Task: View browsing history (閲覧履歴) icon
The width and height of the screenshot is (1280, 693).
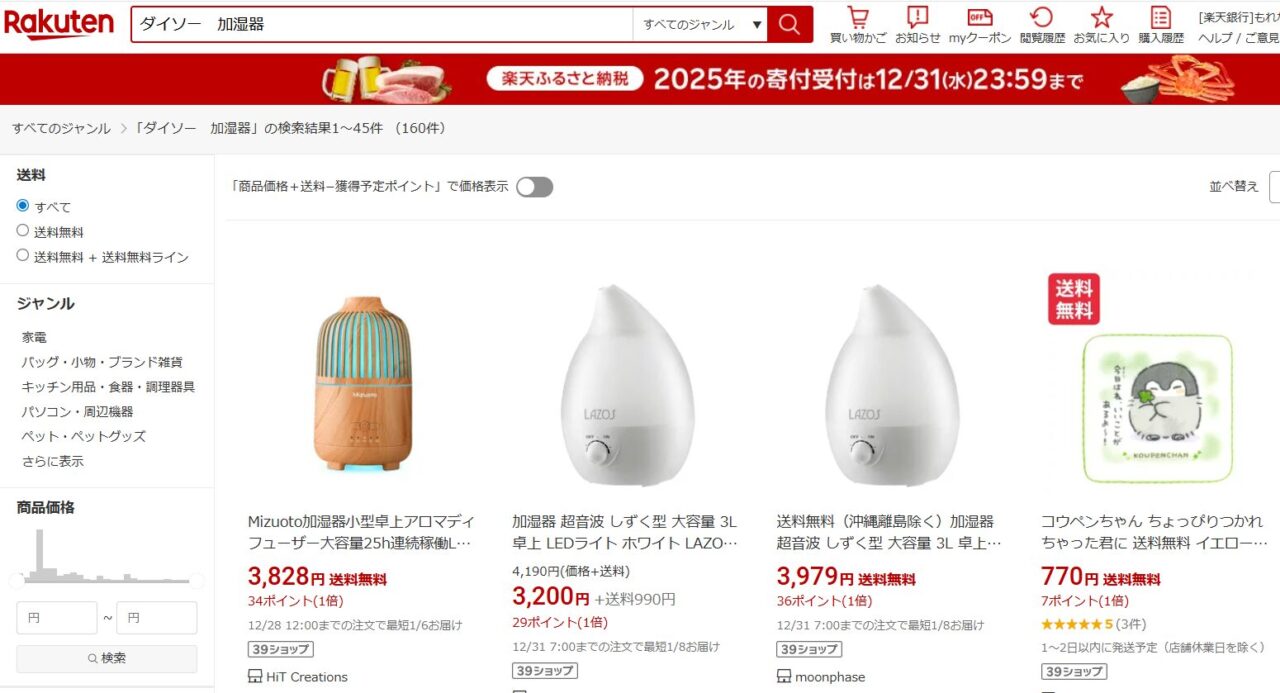Action: coord(1042,24)
